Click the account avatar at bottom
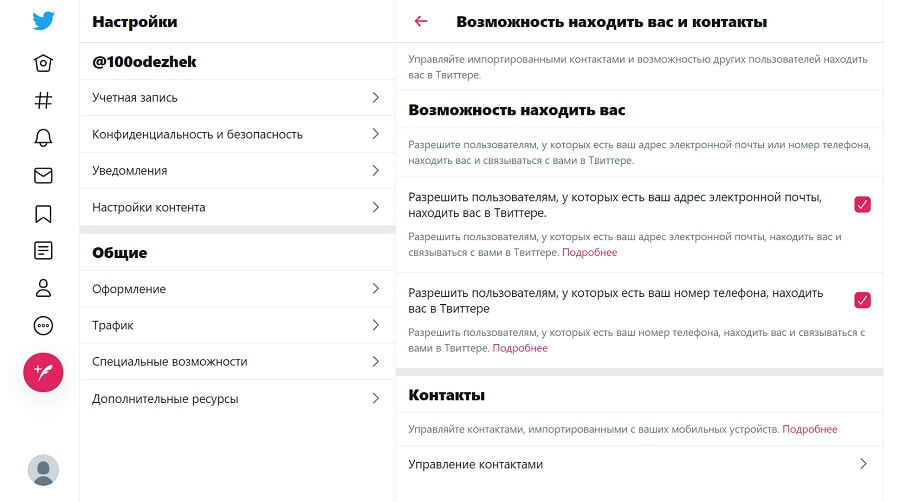This screenshot has height=502, width=900. coord(43,470)
